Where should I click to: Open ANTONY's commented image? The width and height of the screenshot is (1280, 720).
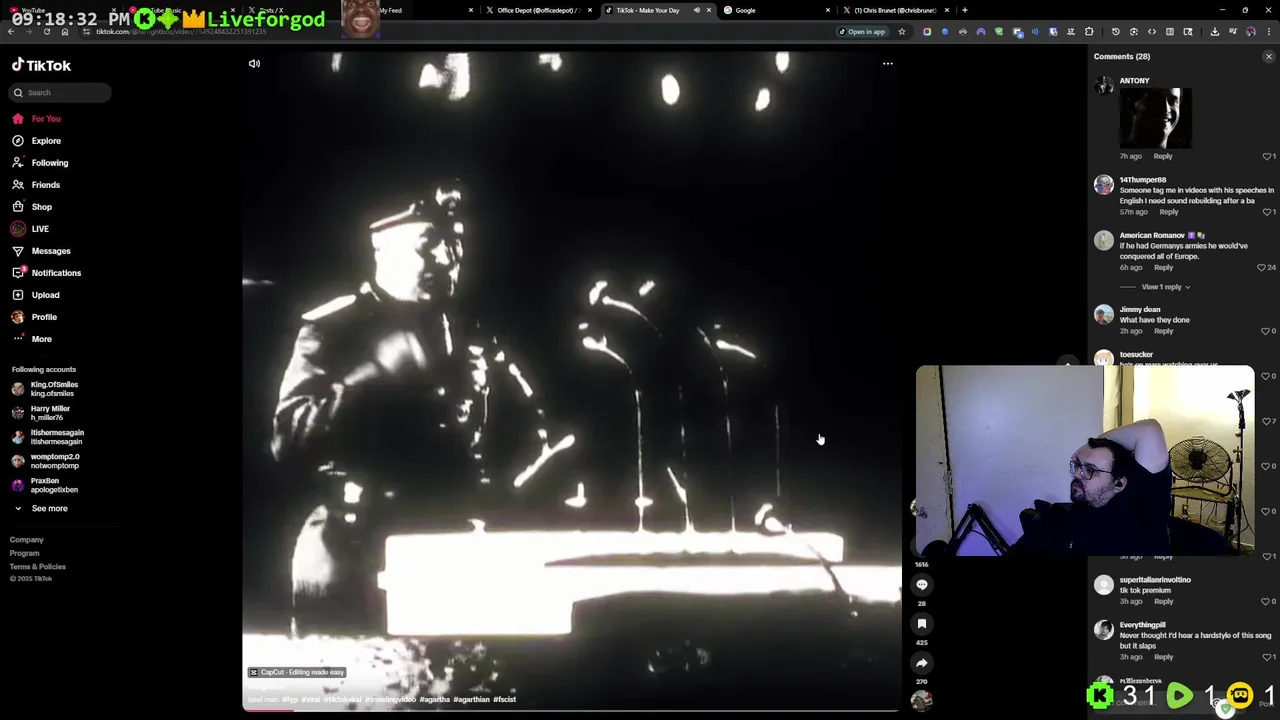1155,118
